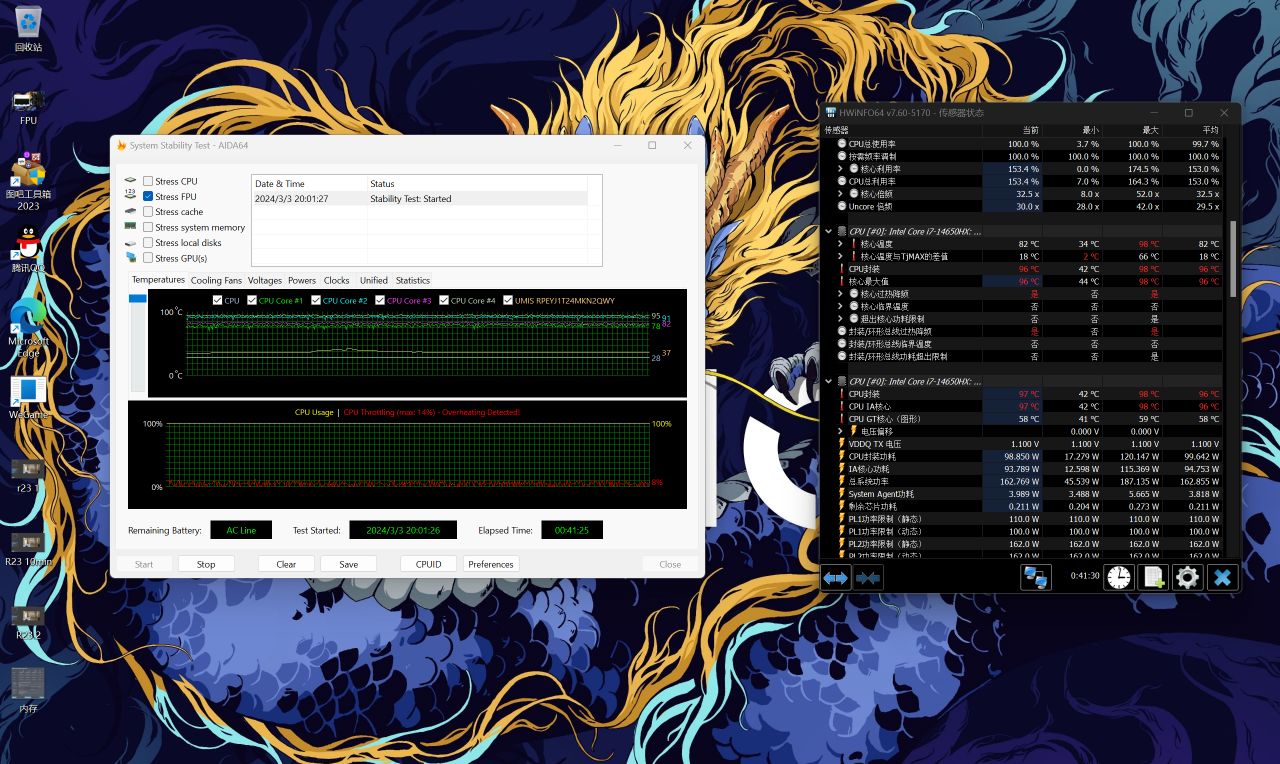Click the 平均 column header in HWiNFO
The width and height of the screenshot is (1280, 764).
[1191, 130]
